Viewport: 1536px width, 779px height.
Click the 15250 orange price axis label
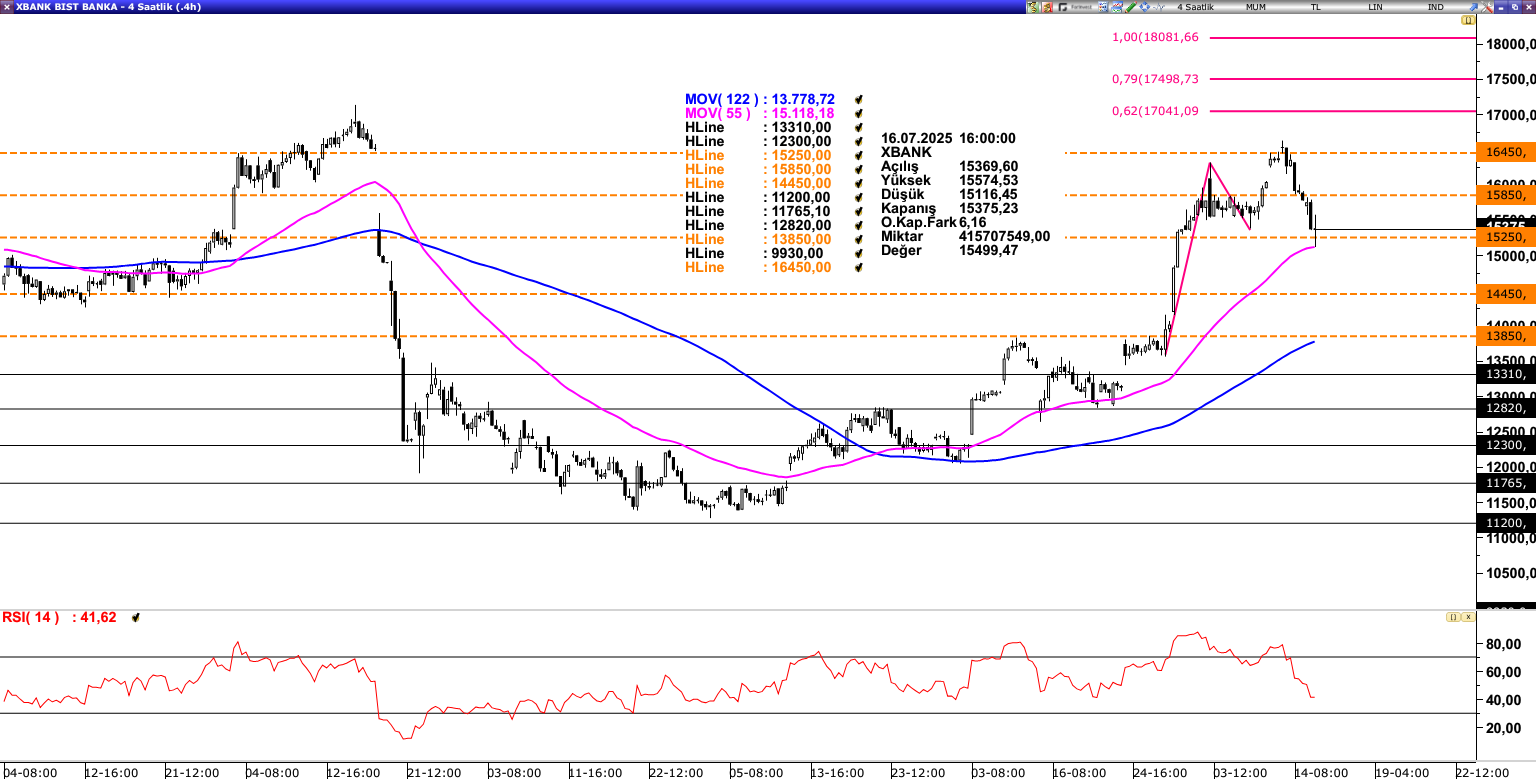click(x=1506, y=237)
